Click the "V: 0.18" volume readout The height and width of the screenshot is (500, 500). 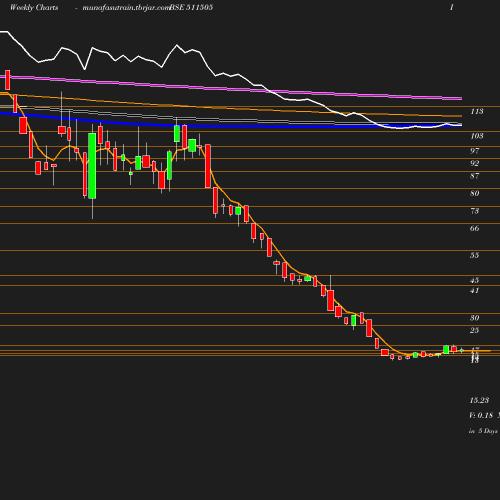[481, 415]
